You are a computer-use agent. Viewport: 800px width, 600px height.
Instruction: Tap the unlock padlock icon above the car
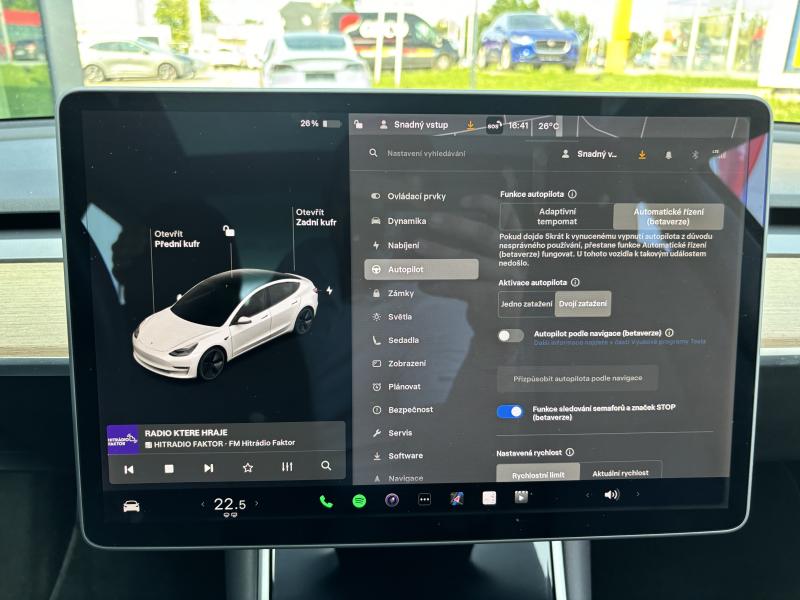coord(229,231)
